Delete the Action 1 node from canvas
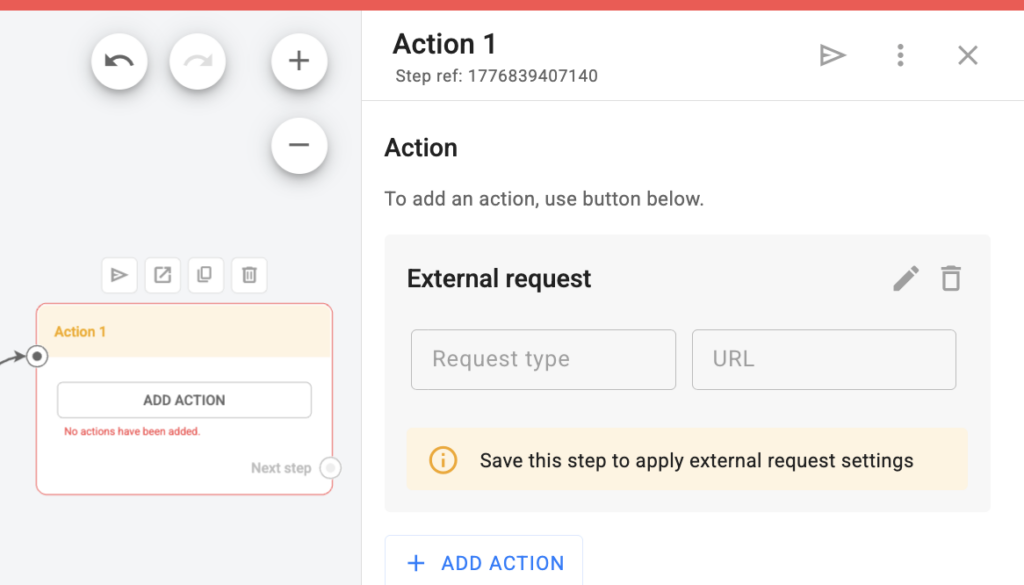The width and height of the screenshot is (1024, 585). [249, 275]
